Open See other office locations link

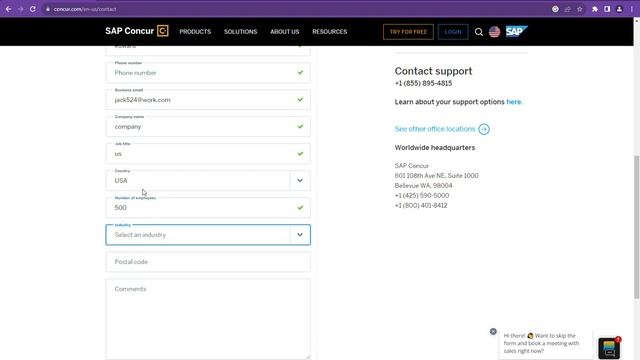pyautogui.click(x=435, y=129)
